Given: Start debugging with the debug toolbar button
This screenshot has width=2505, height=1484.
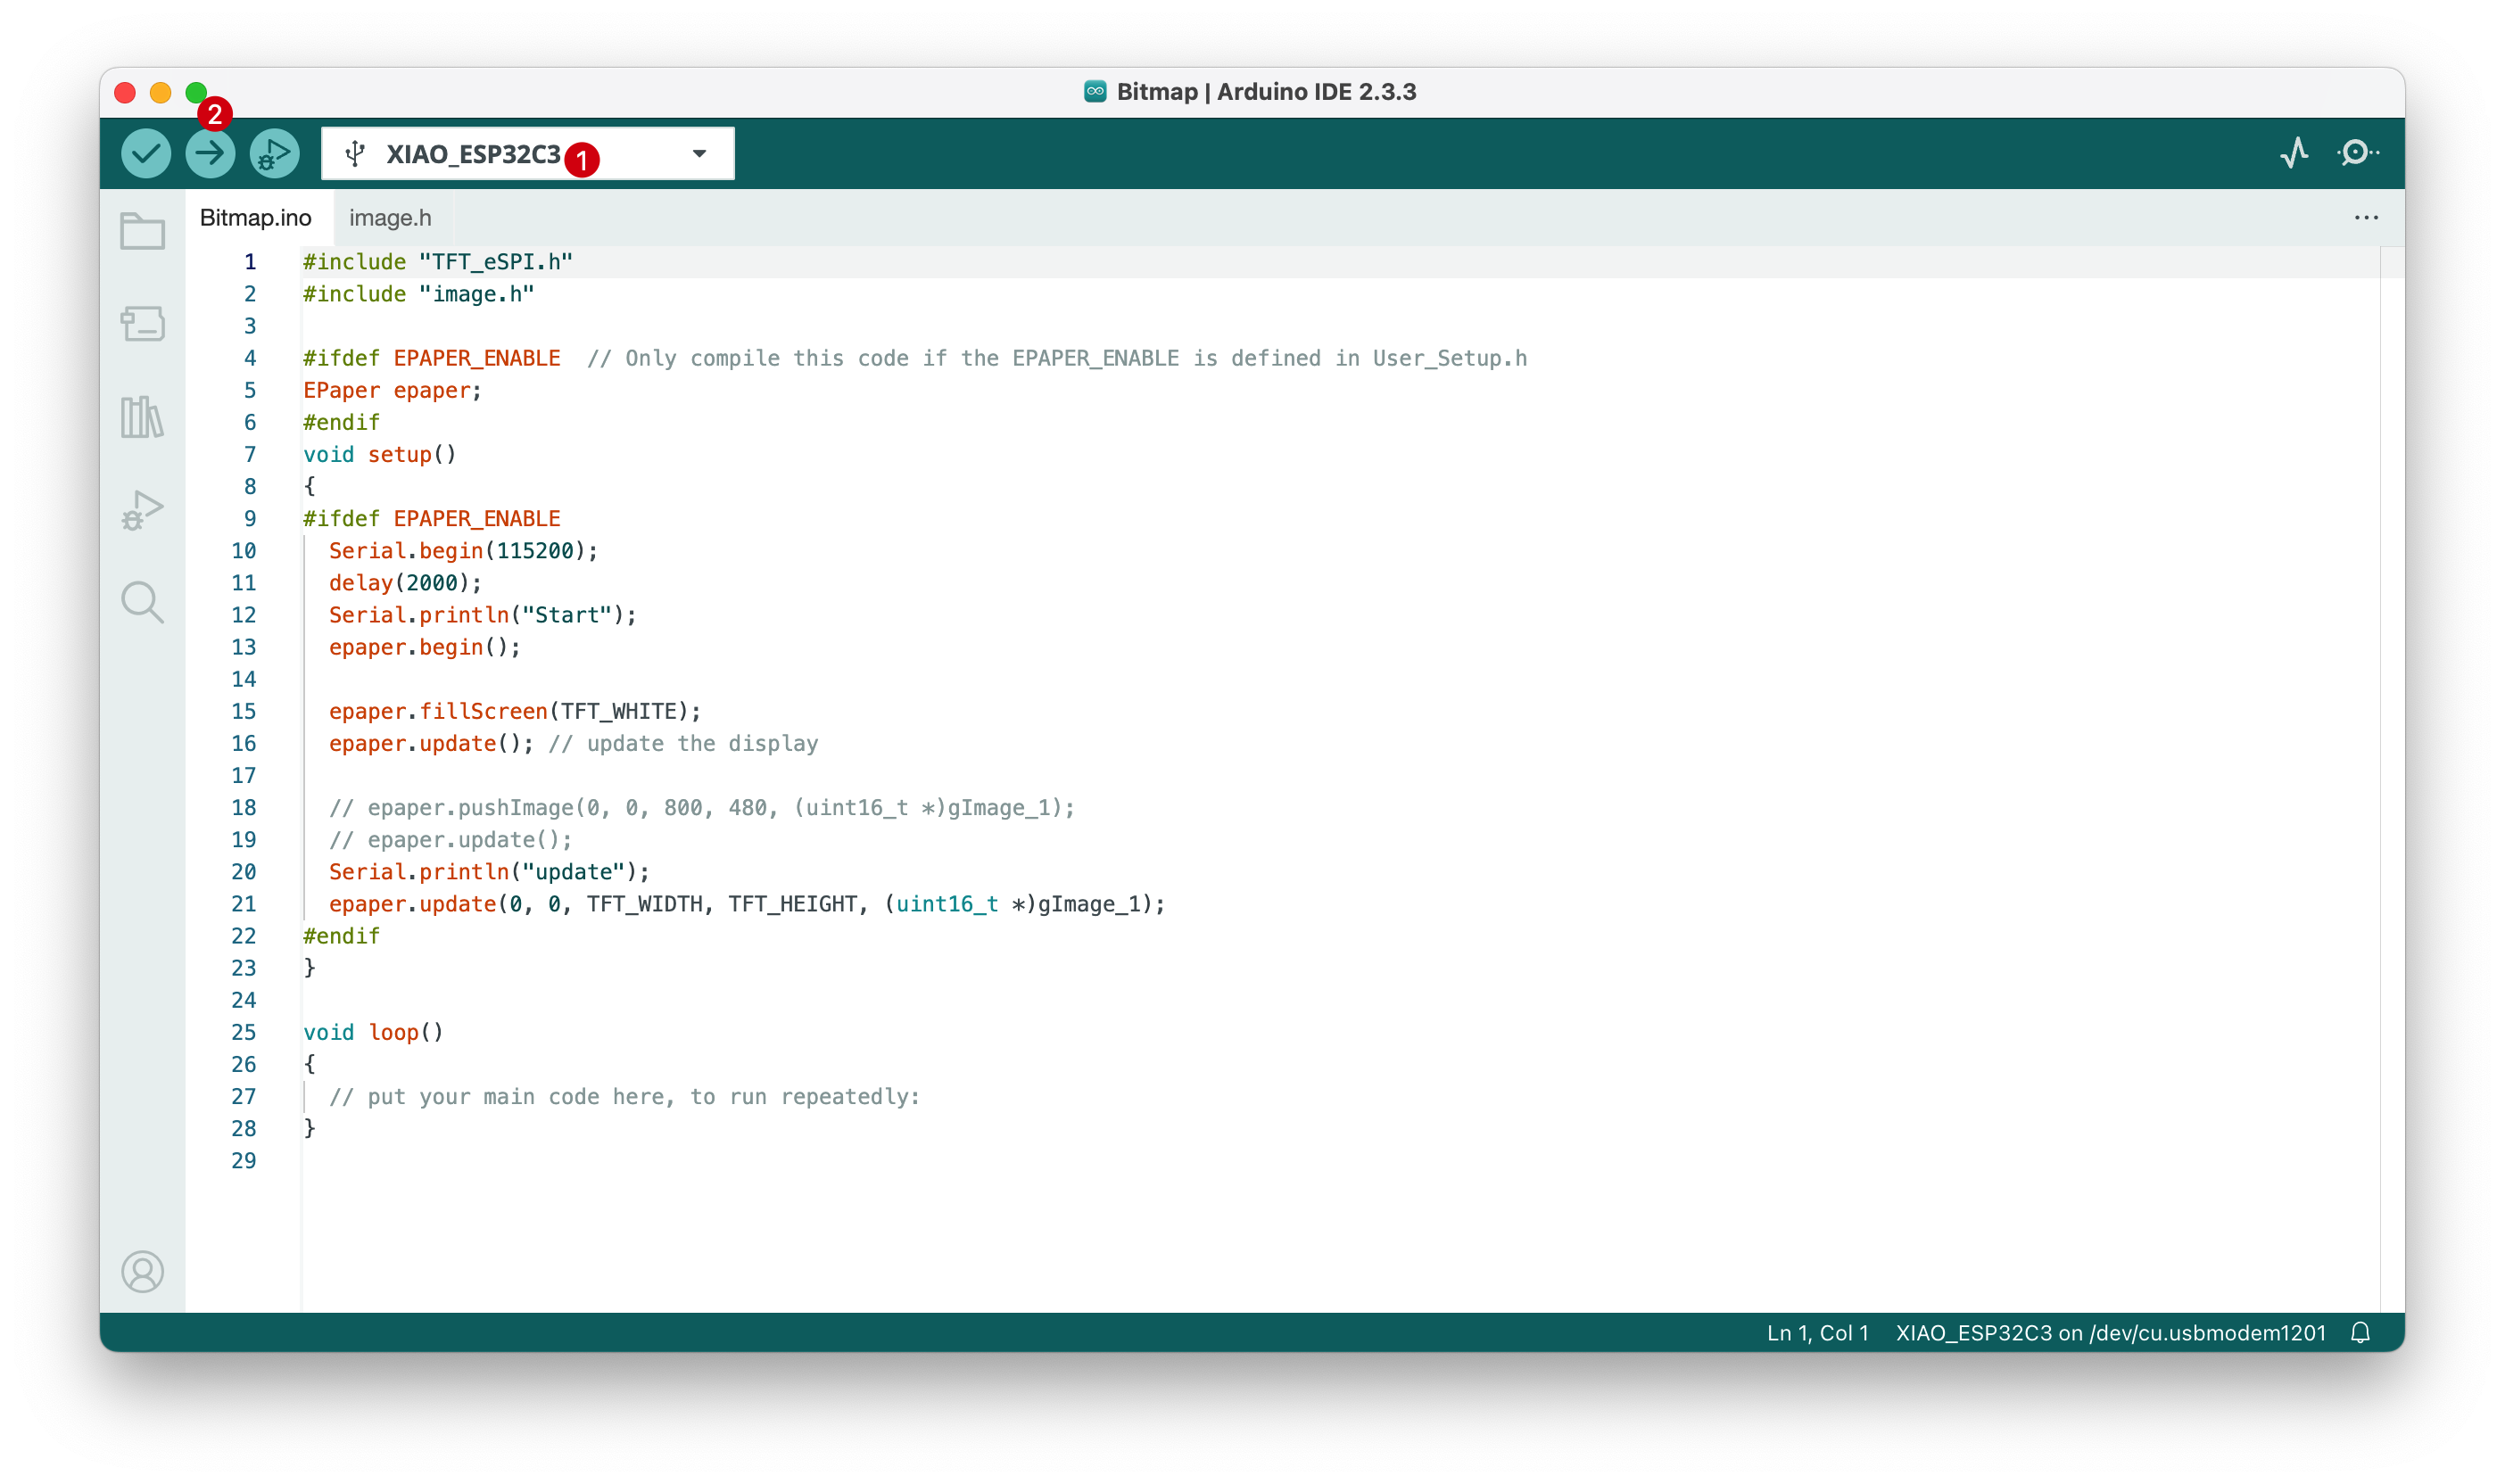Looking at the screenshot, I should pyautogui.click(x=274, y=154).
